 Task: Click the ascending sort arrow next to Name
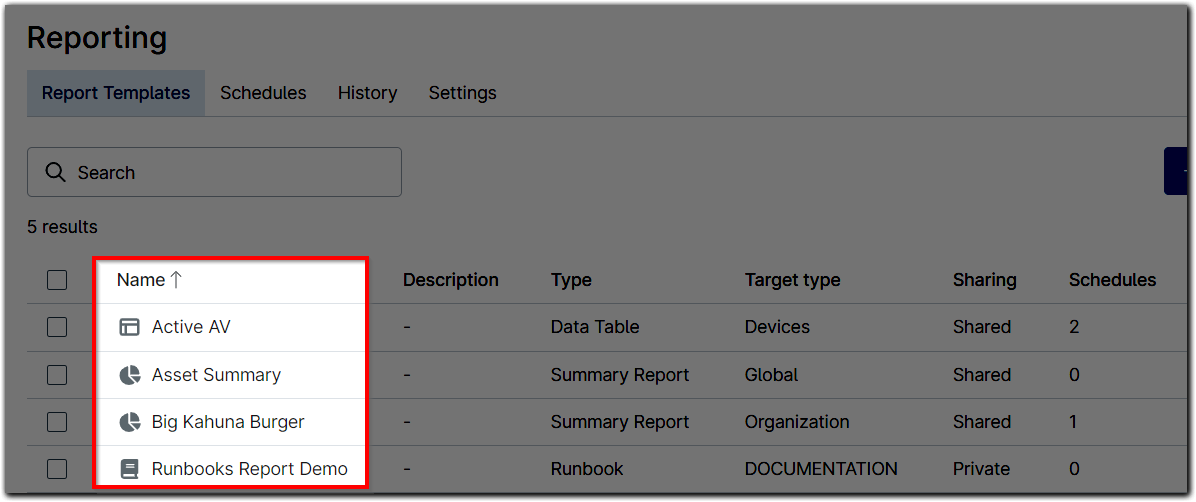coord(176,280)
